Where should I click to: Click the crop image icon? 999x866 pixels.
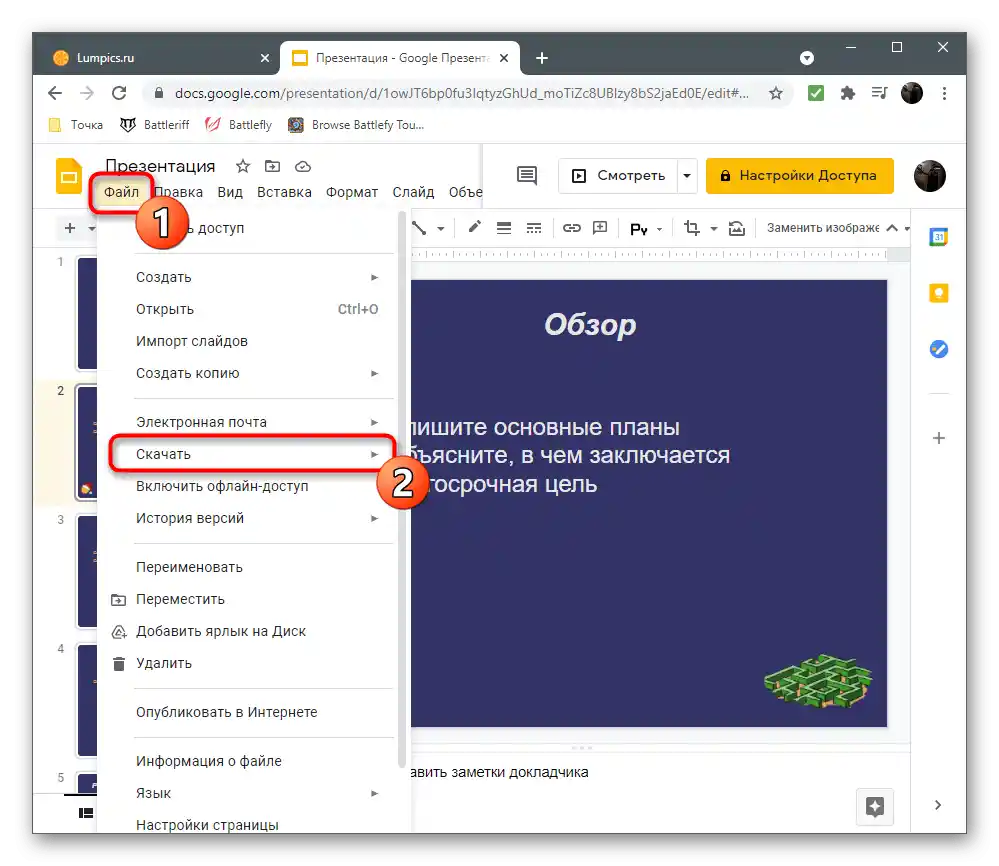[x=692, y=227]
